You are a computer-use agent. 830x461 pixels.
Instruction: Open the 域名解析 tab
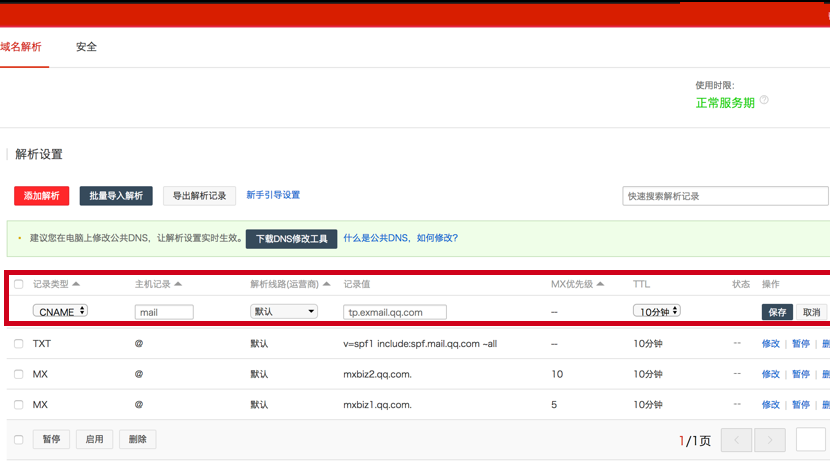(21, 47)
